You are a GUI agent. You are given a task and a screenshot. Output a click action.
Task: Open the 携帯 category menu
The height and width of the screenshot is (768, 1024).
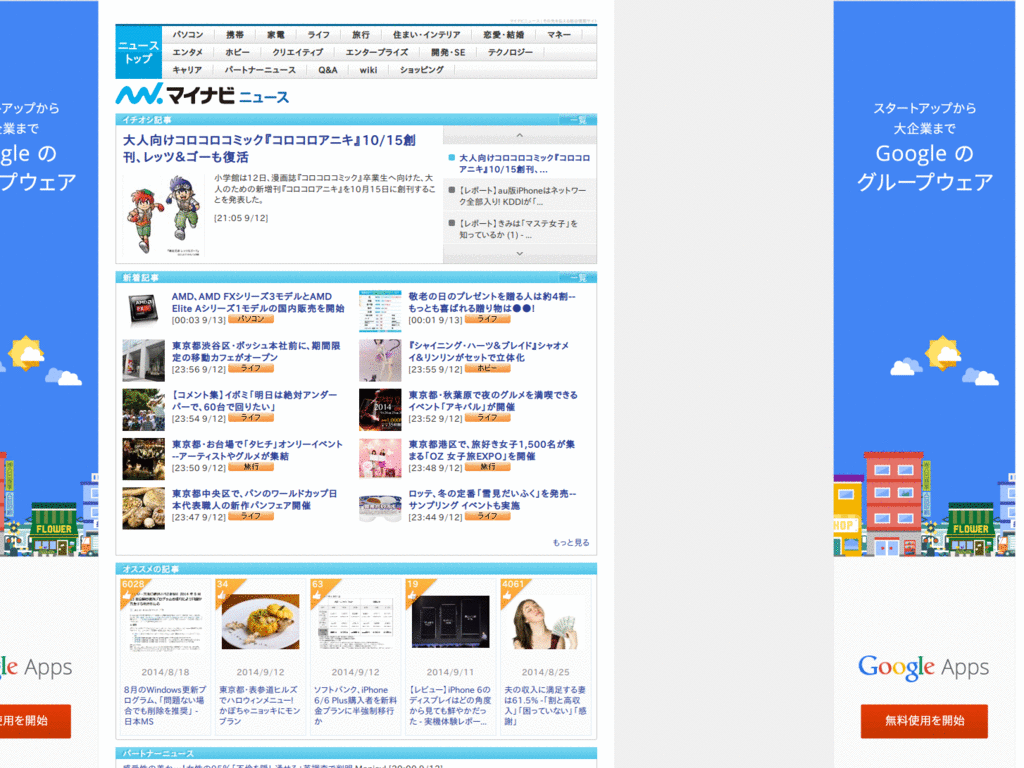[x=234, y=35]
